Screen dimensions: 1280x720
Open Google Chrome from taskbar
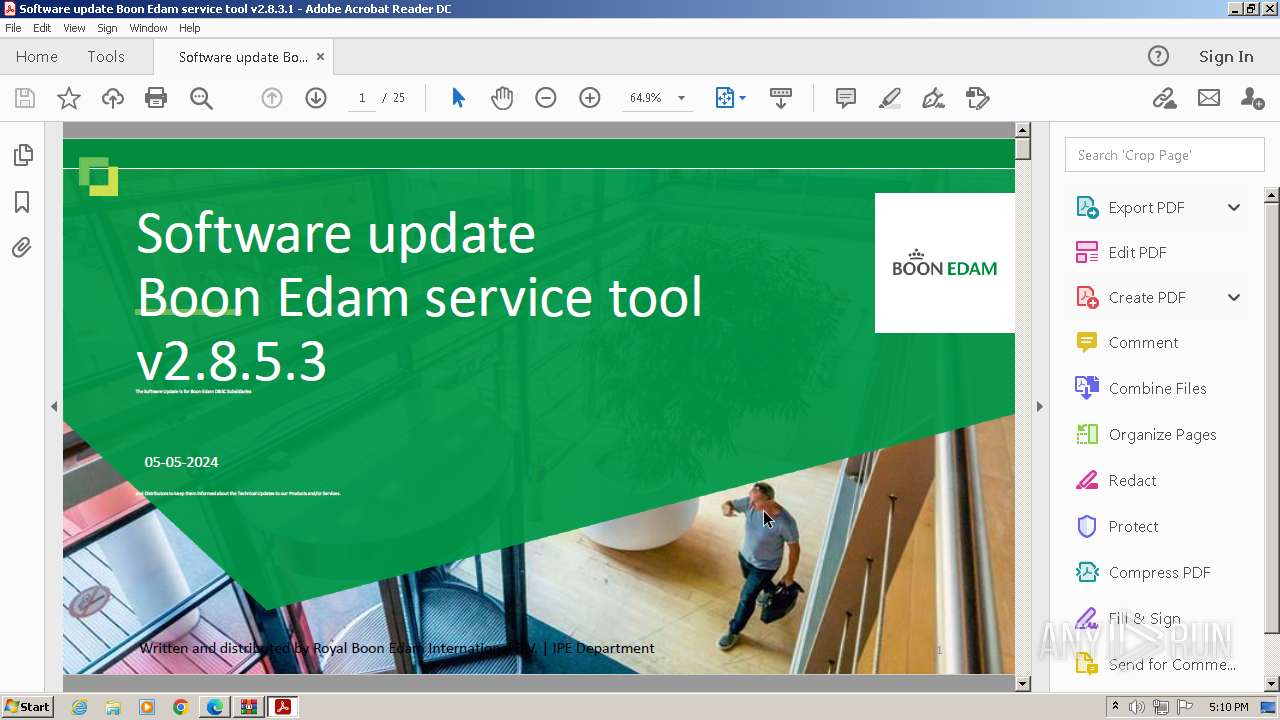point(181,707)
